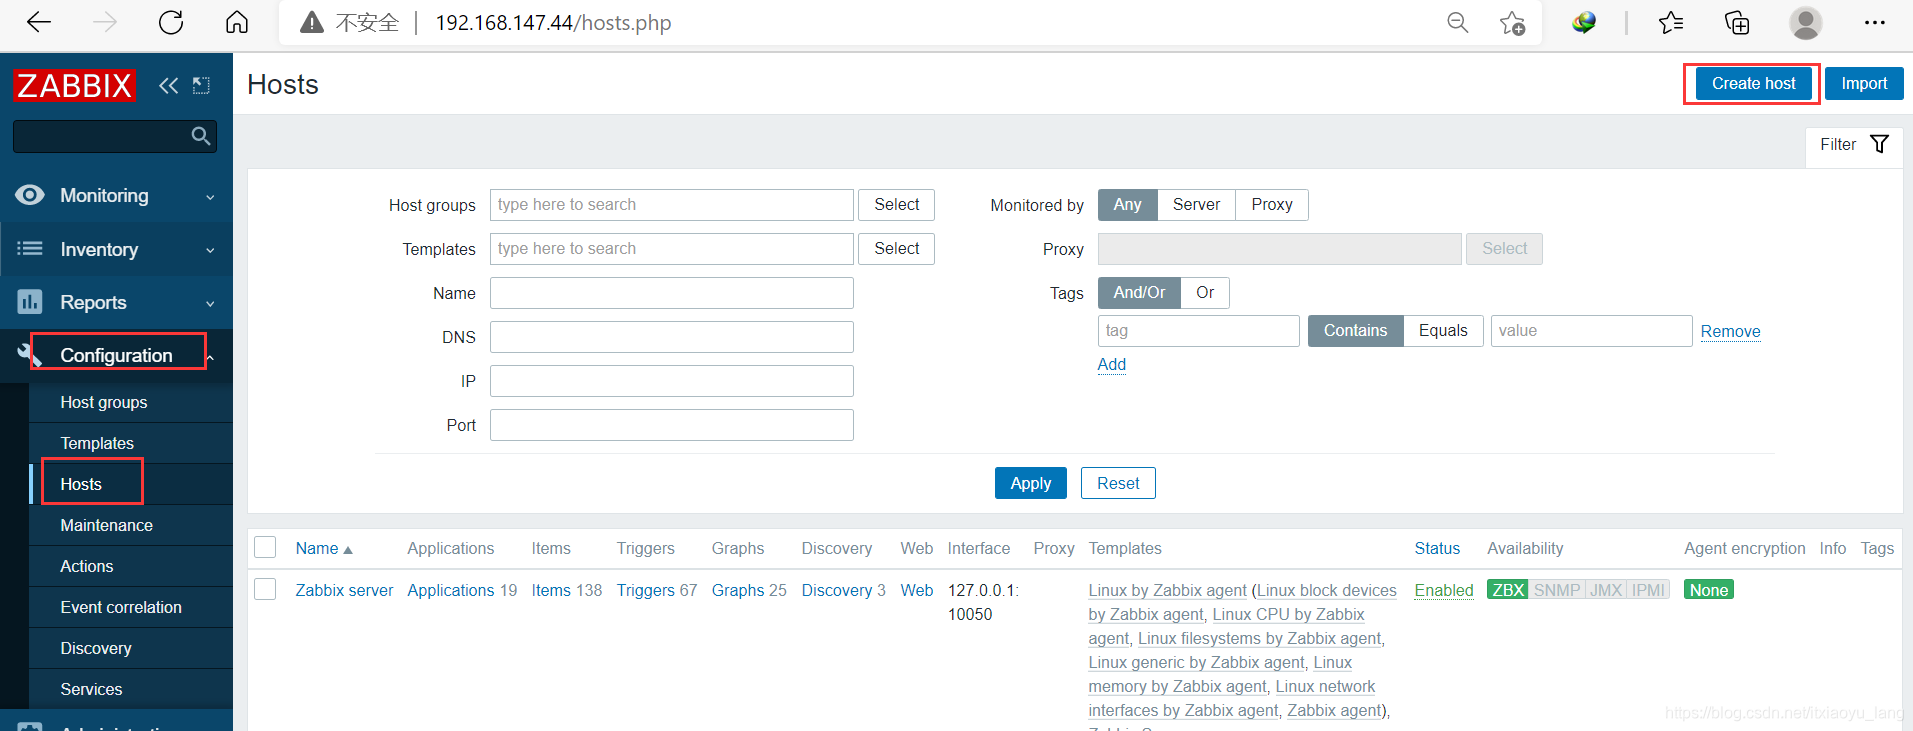1913x731 pixels.
Task: Collapse the Configuration menu chevron
Action: (x=211, y=356)
